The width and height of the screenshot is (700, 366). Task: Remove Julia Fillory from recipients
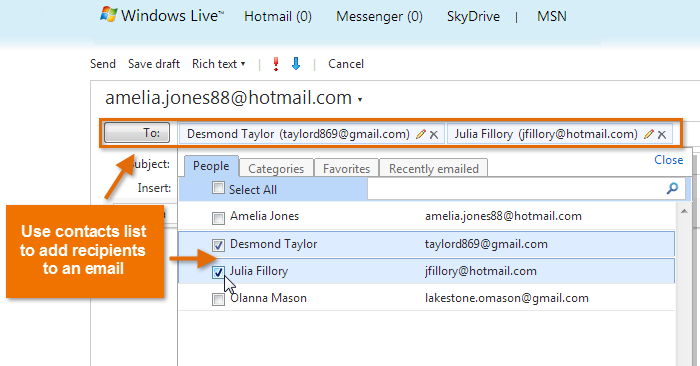[x=662, y=134]
